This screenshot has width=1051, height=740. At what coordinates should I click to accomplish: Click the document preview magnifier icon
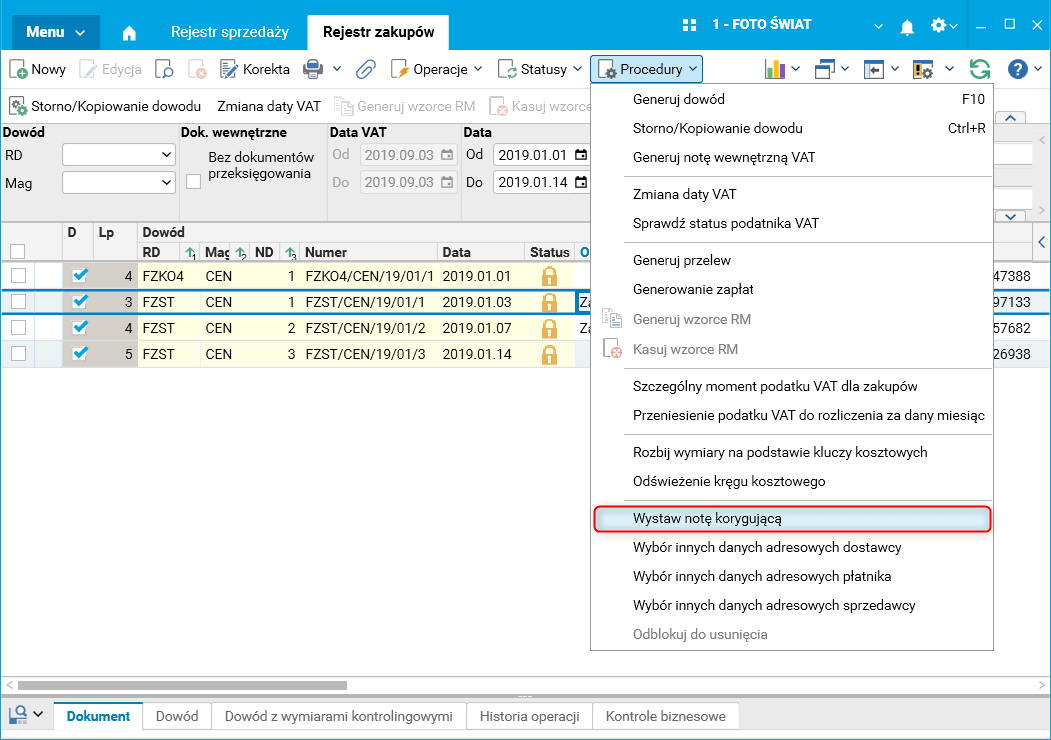pyautogui.click(x=164, y=69)
